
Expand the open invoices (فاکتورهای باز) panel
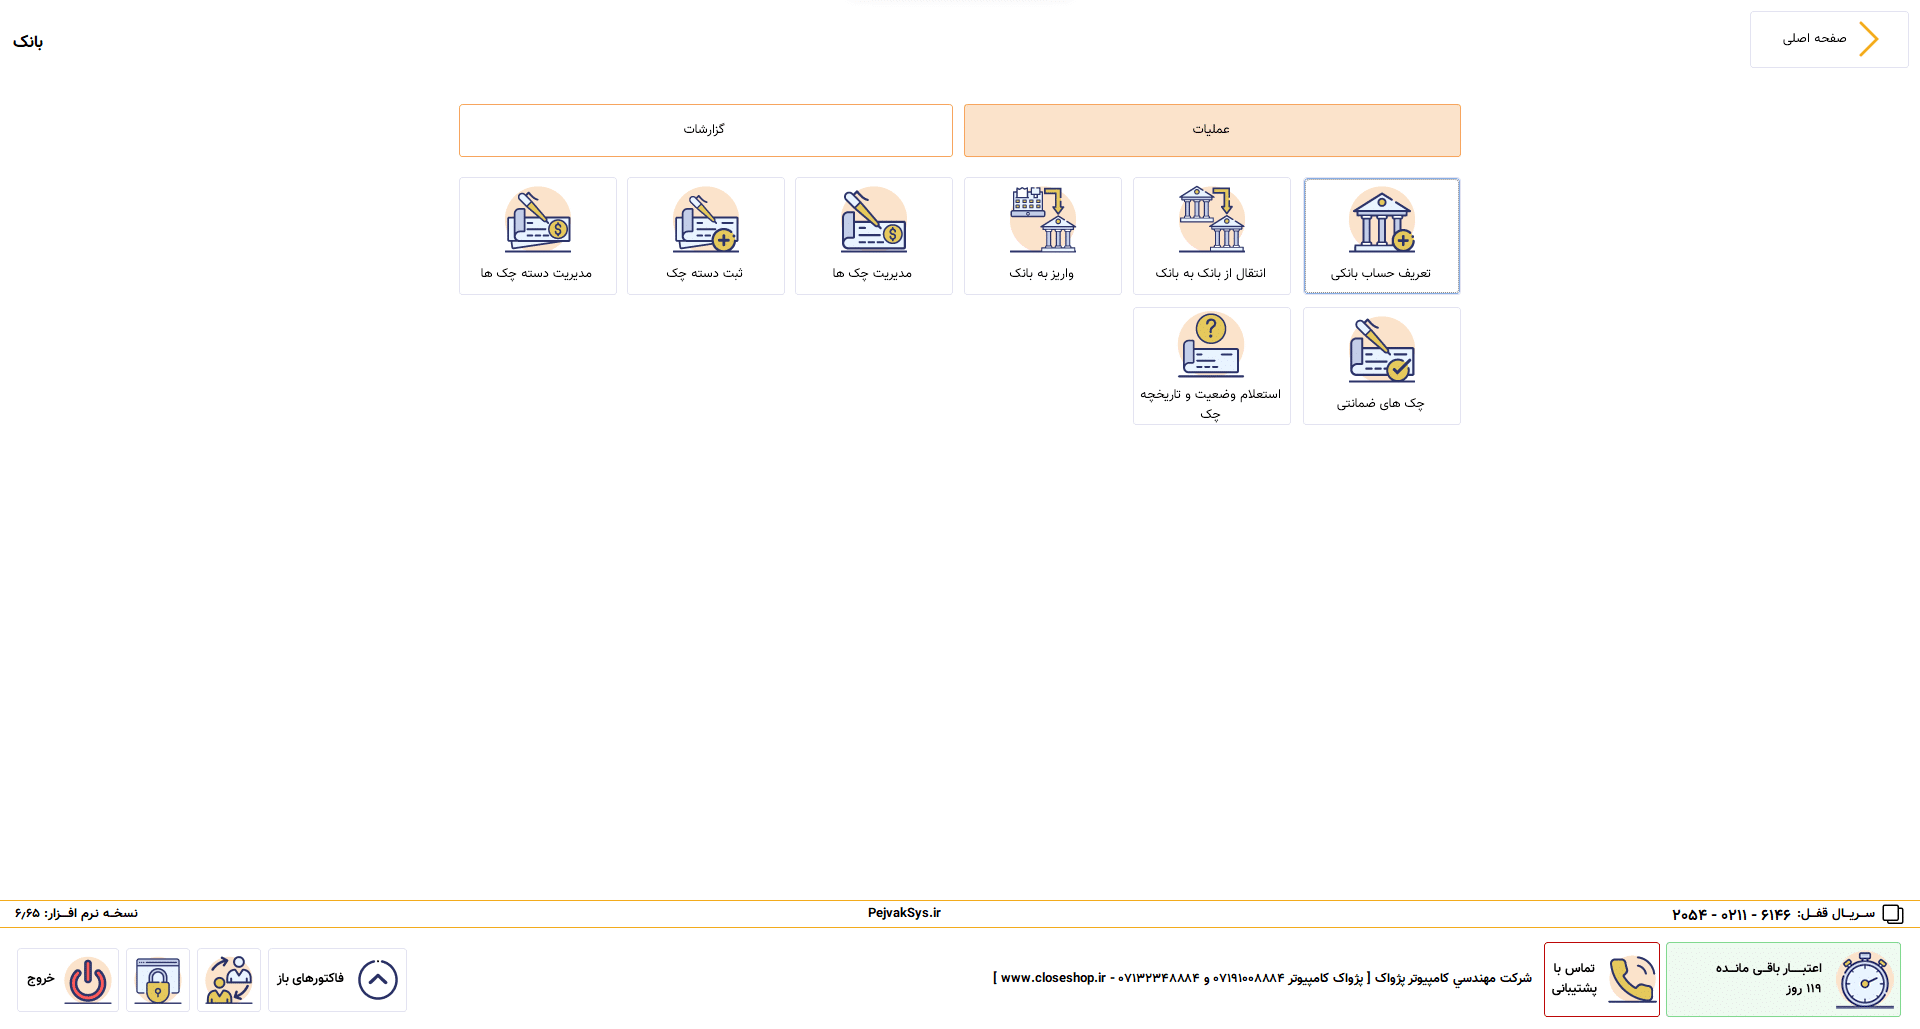tap(337, 980)
